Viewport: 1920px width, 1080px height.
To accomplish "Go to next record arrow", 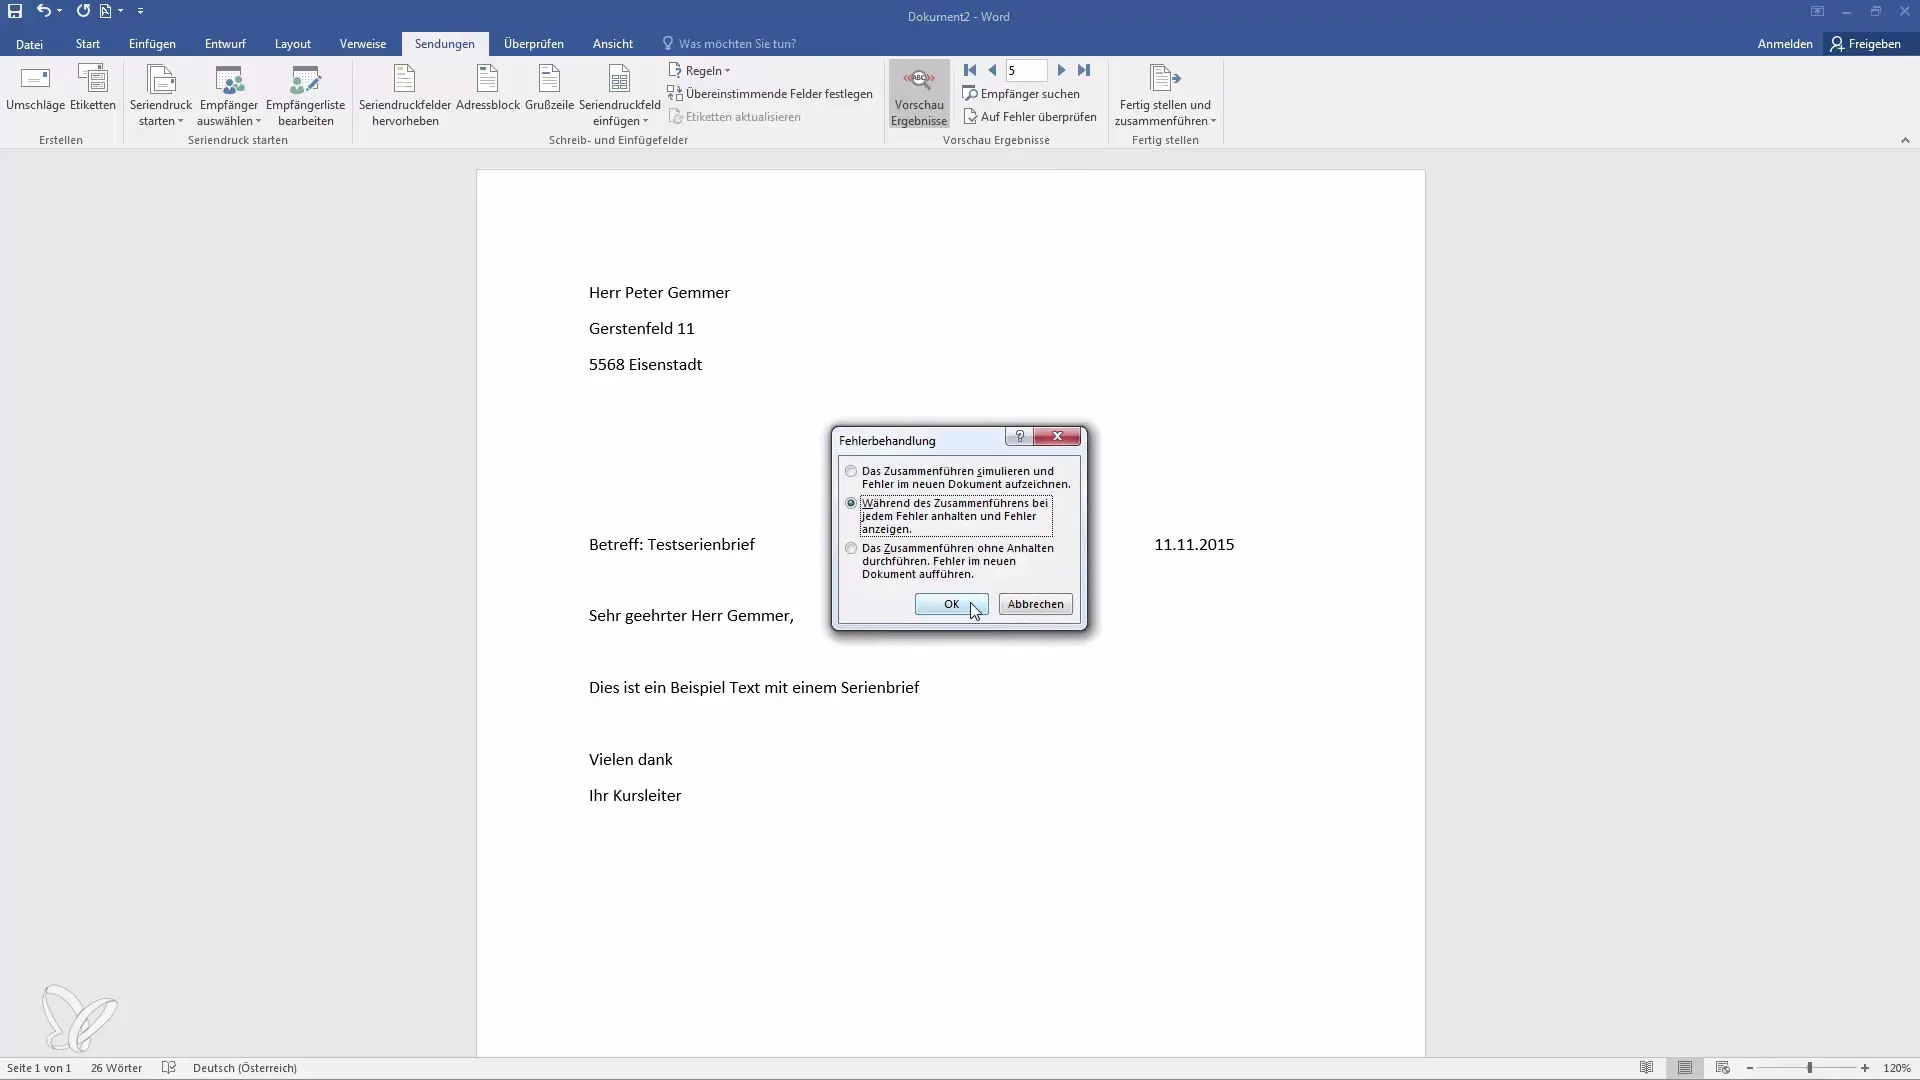I will 1062,70.
